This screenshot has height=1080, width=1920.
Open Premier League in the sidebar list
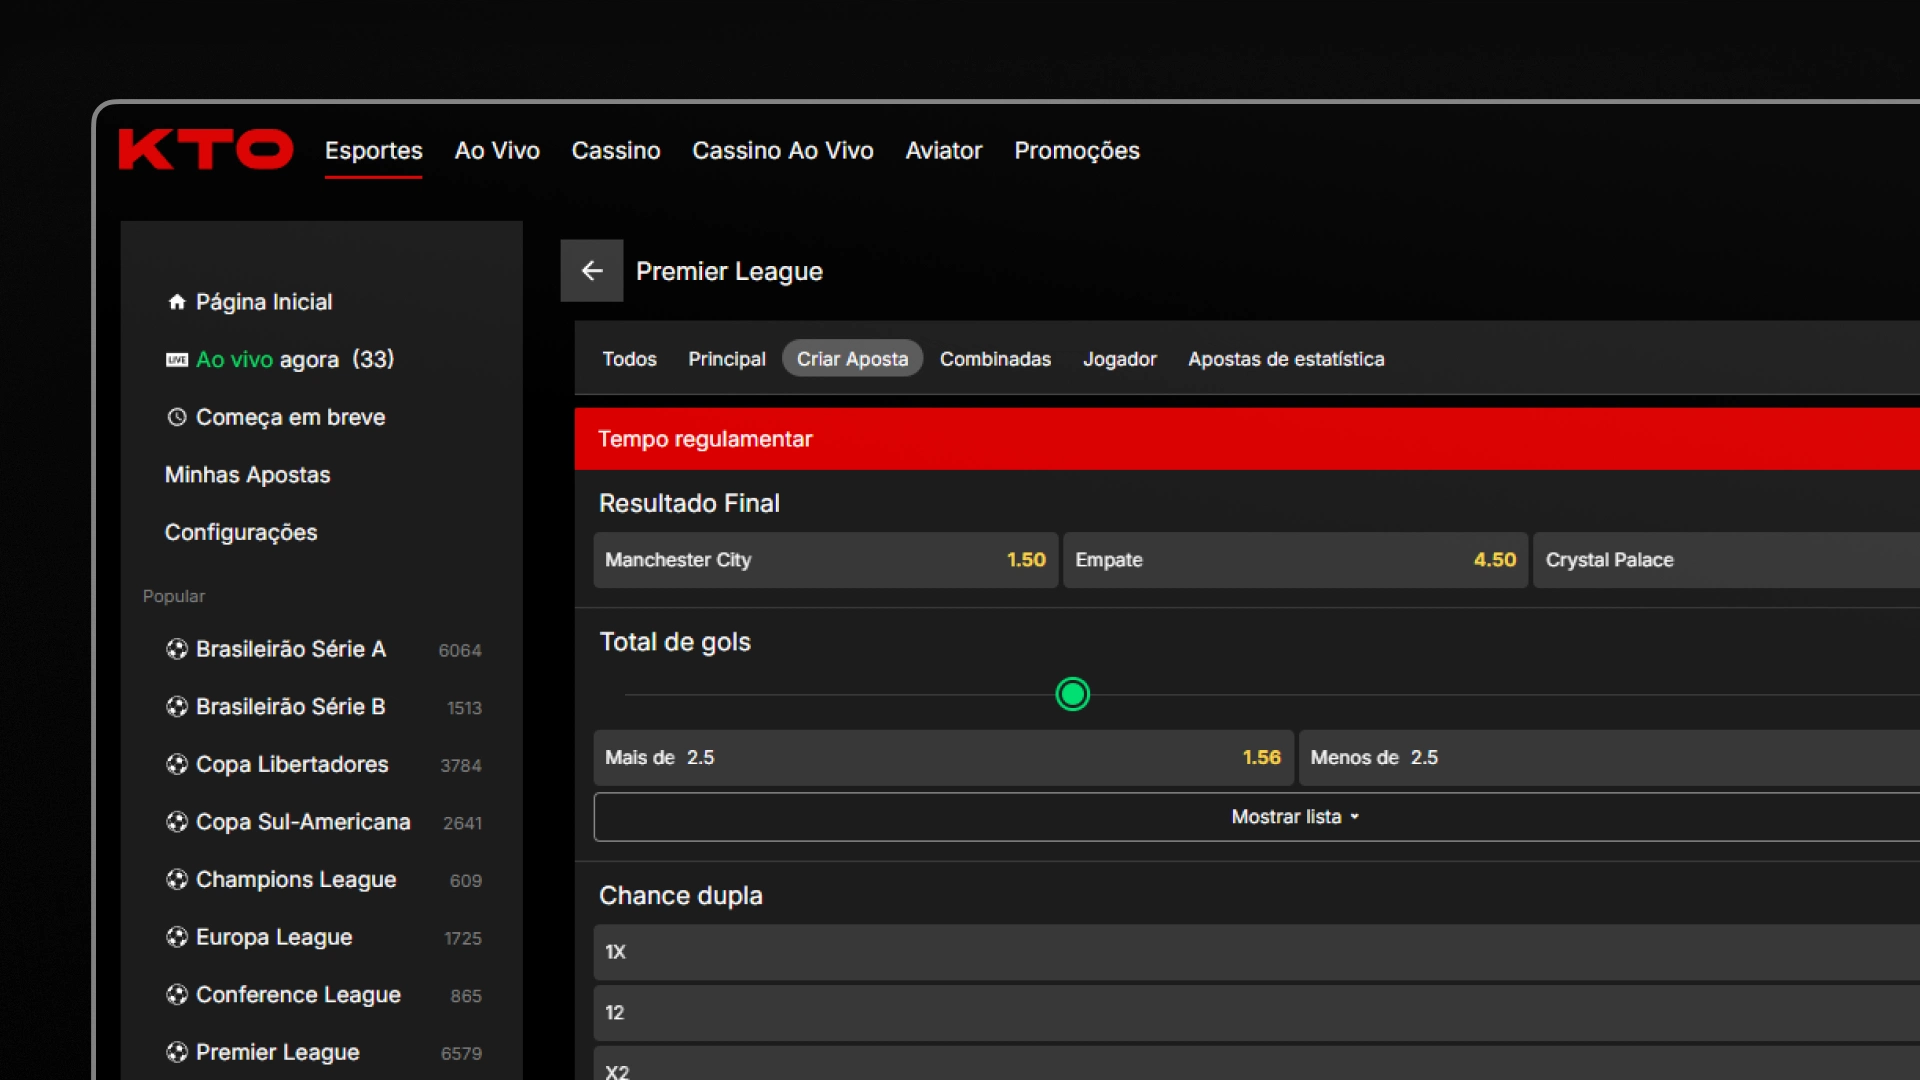pos(277,1053)
